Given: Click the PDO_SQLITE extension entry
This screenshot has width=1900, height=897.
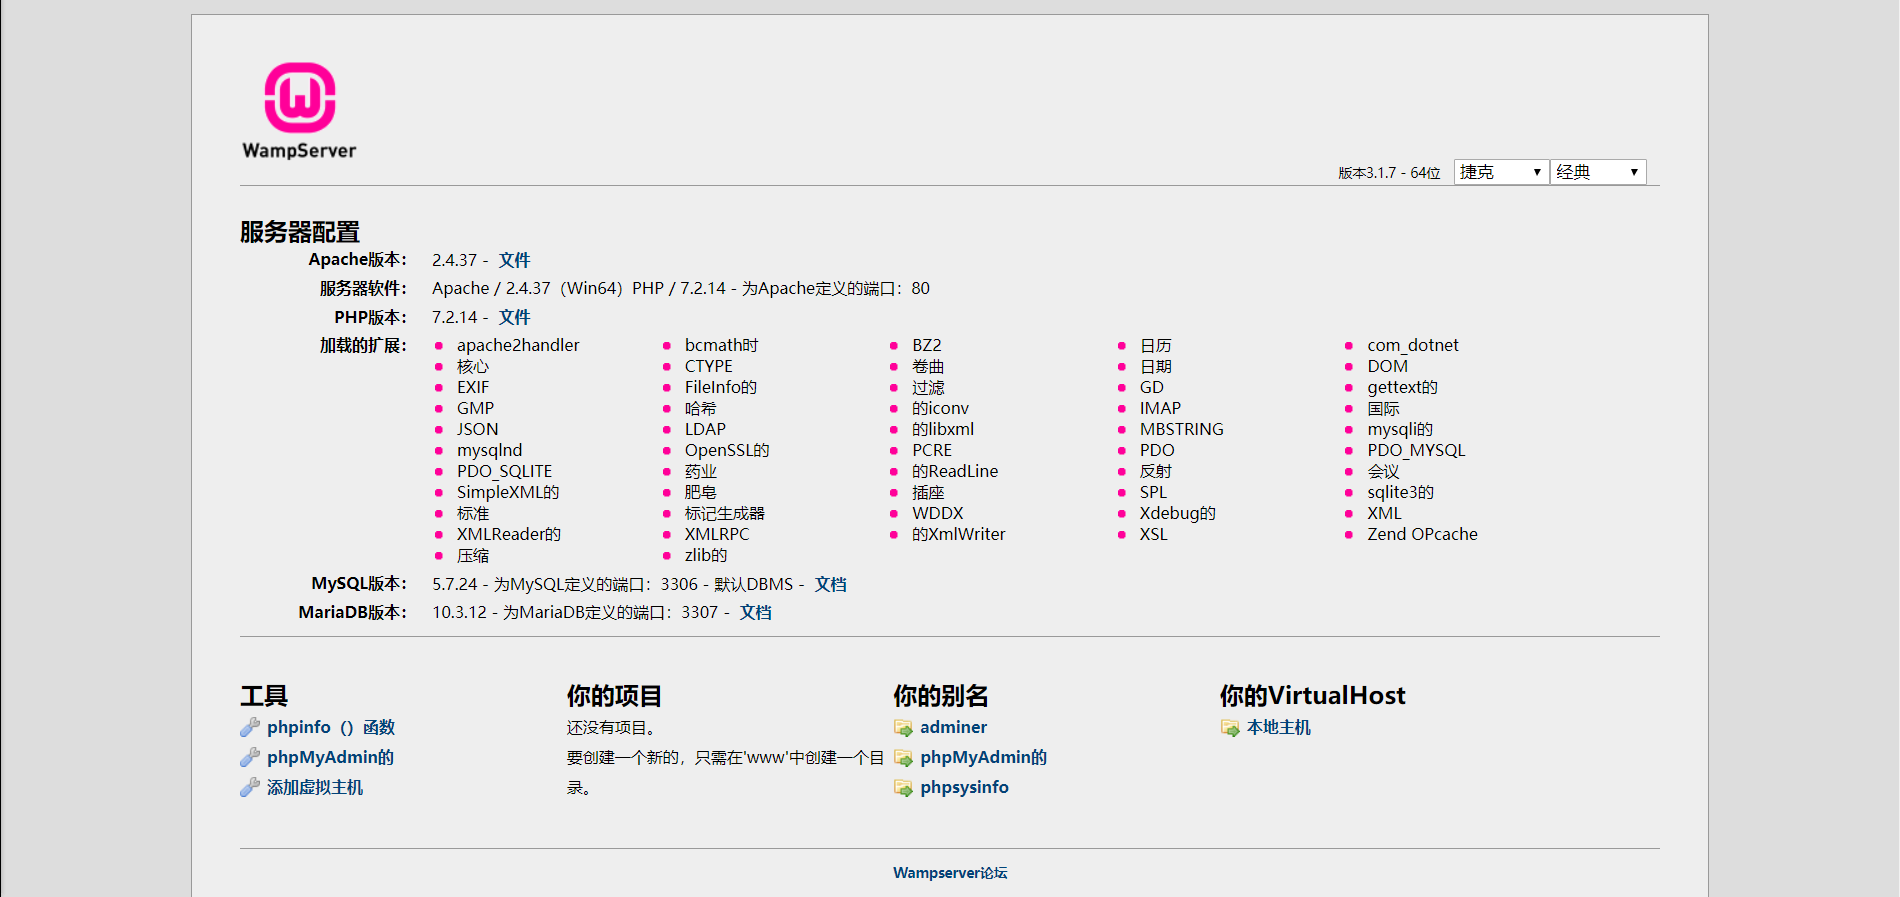Looking at the screenshot, I should pyautogui.click(x=504, y=471).
